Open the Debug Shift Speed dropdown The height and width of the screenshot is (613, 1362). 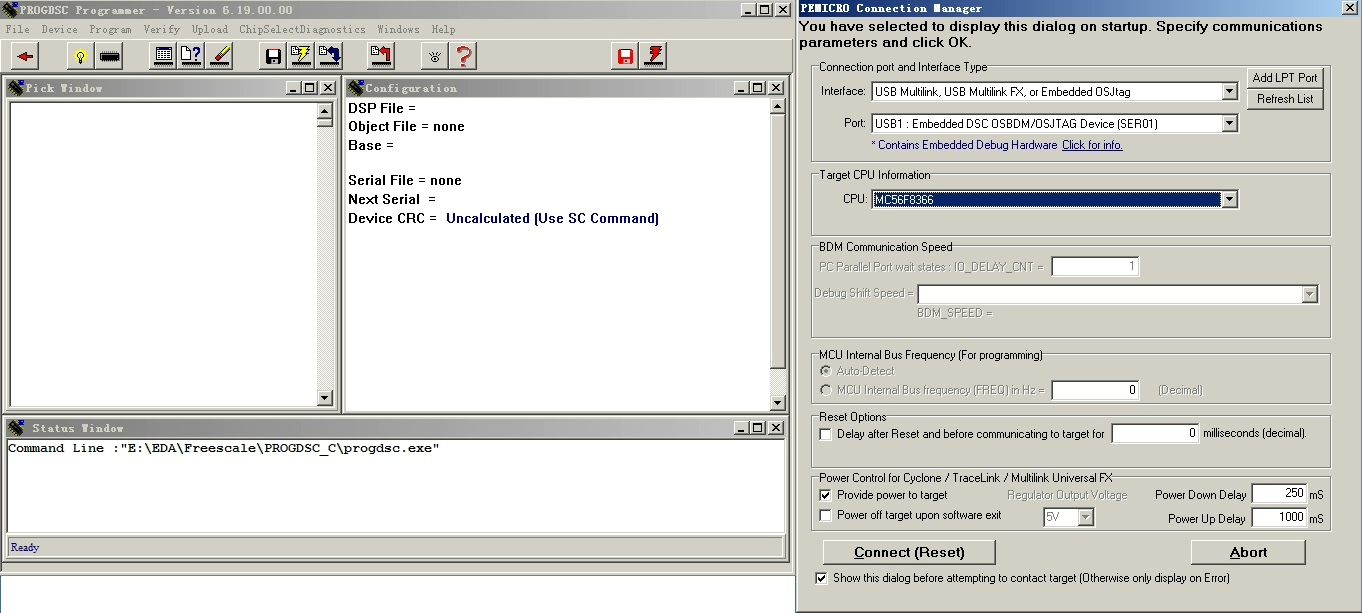click(1310, 294)
